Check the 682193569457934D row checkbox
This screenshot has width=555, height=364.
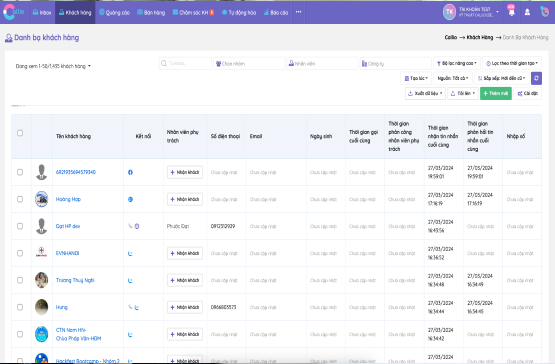20,172
